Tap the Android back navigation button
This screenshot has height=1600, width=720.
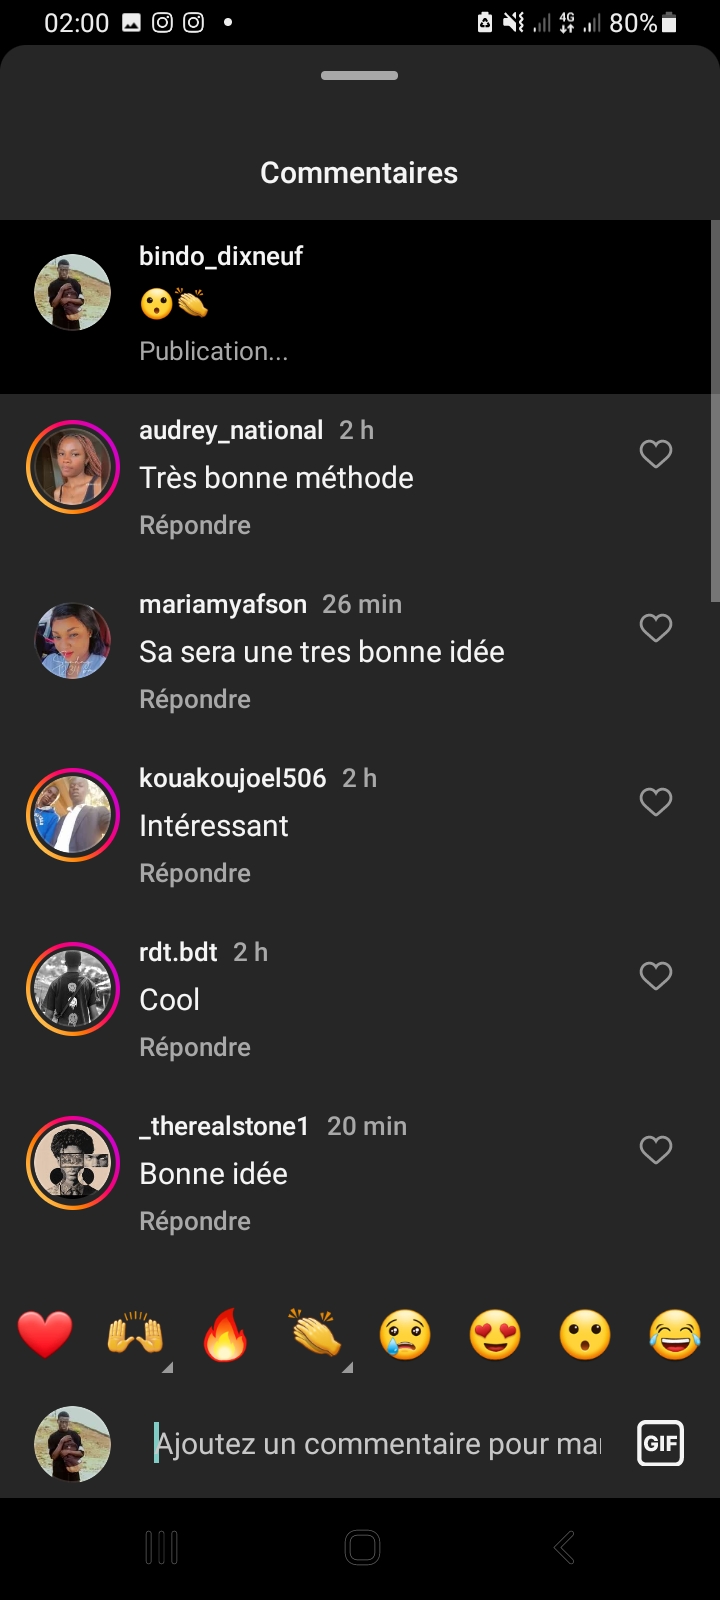[x=564, y=1547]
